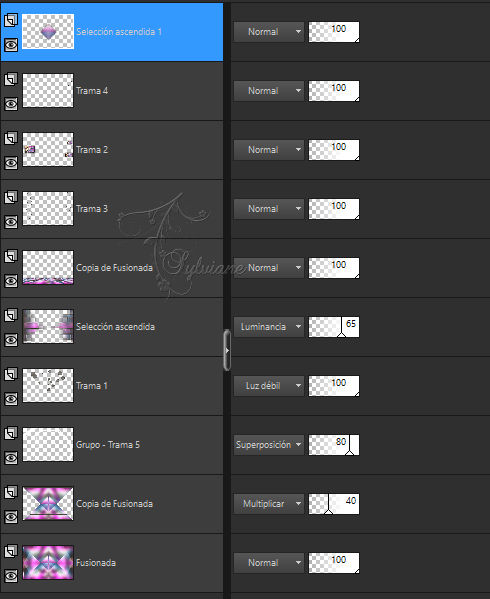Click layer type icon of Trama 2
This screenshot has height=599, width=490.
(11, 138)
